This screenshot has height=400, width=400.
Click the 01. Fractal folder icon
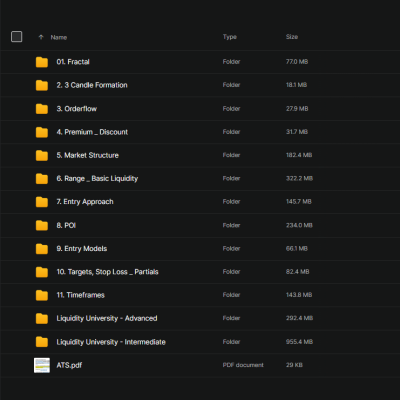point(42,62)
